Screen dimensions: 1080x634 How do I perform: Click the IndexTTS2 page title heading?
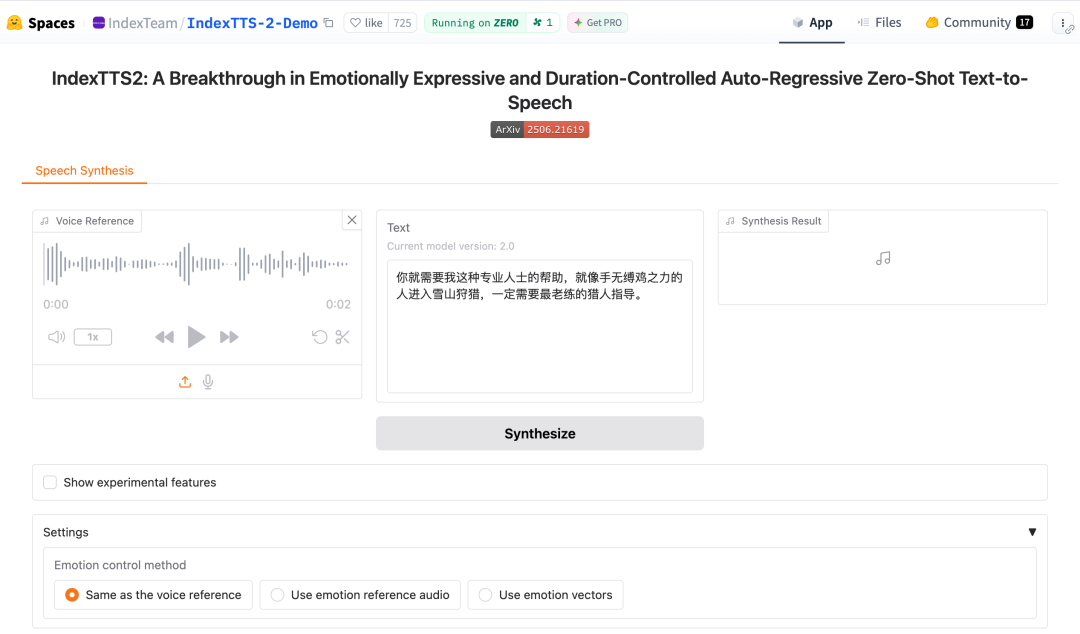(539, 90)
